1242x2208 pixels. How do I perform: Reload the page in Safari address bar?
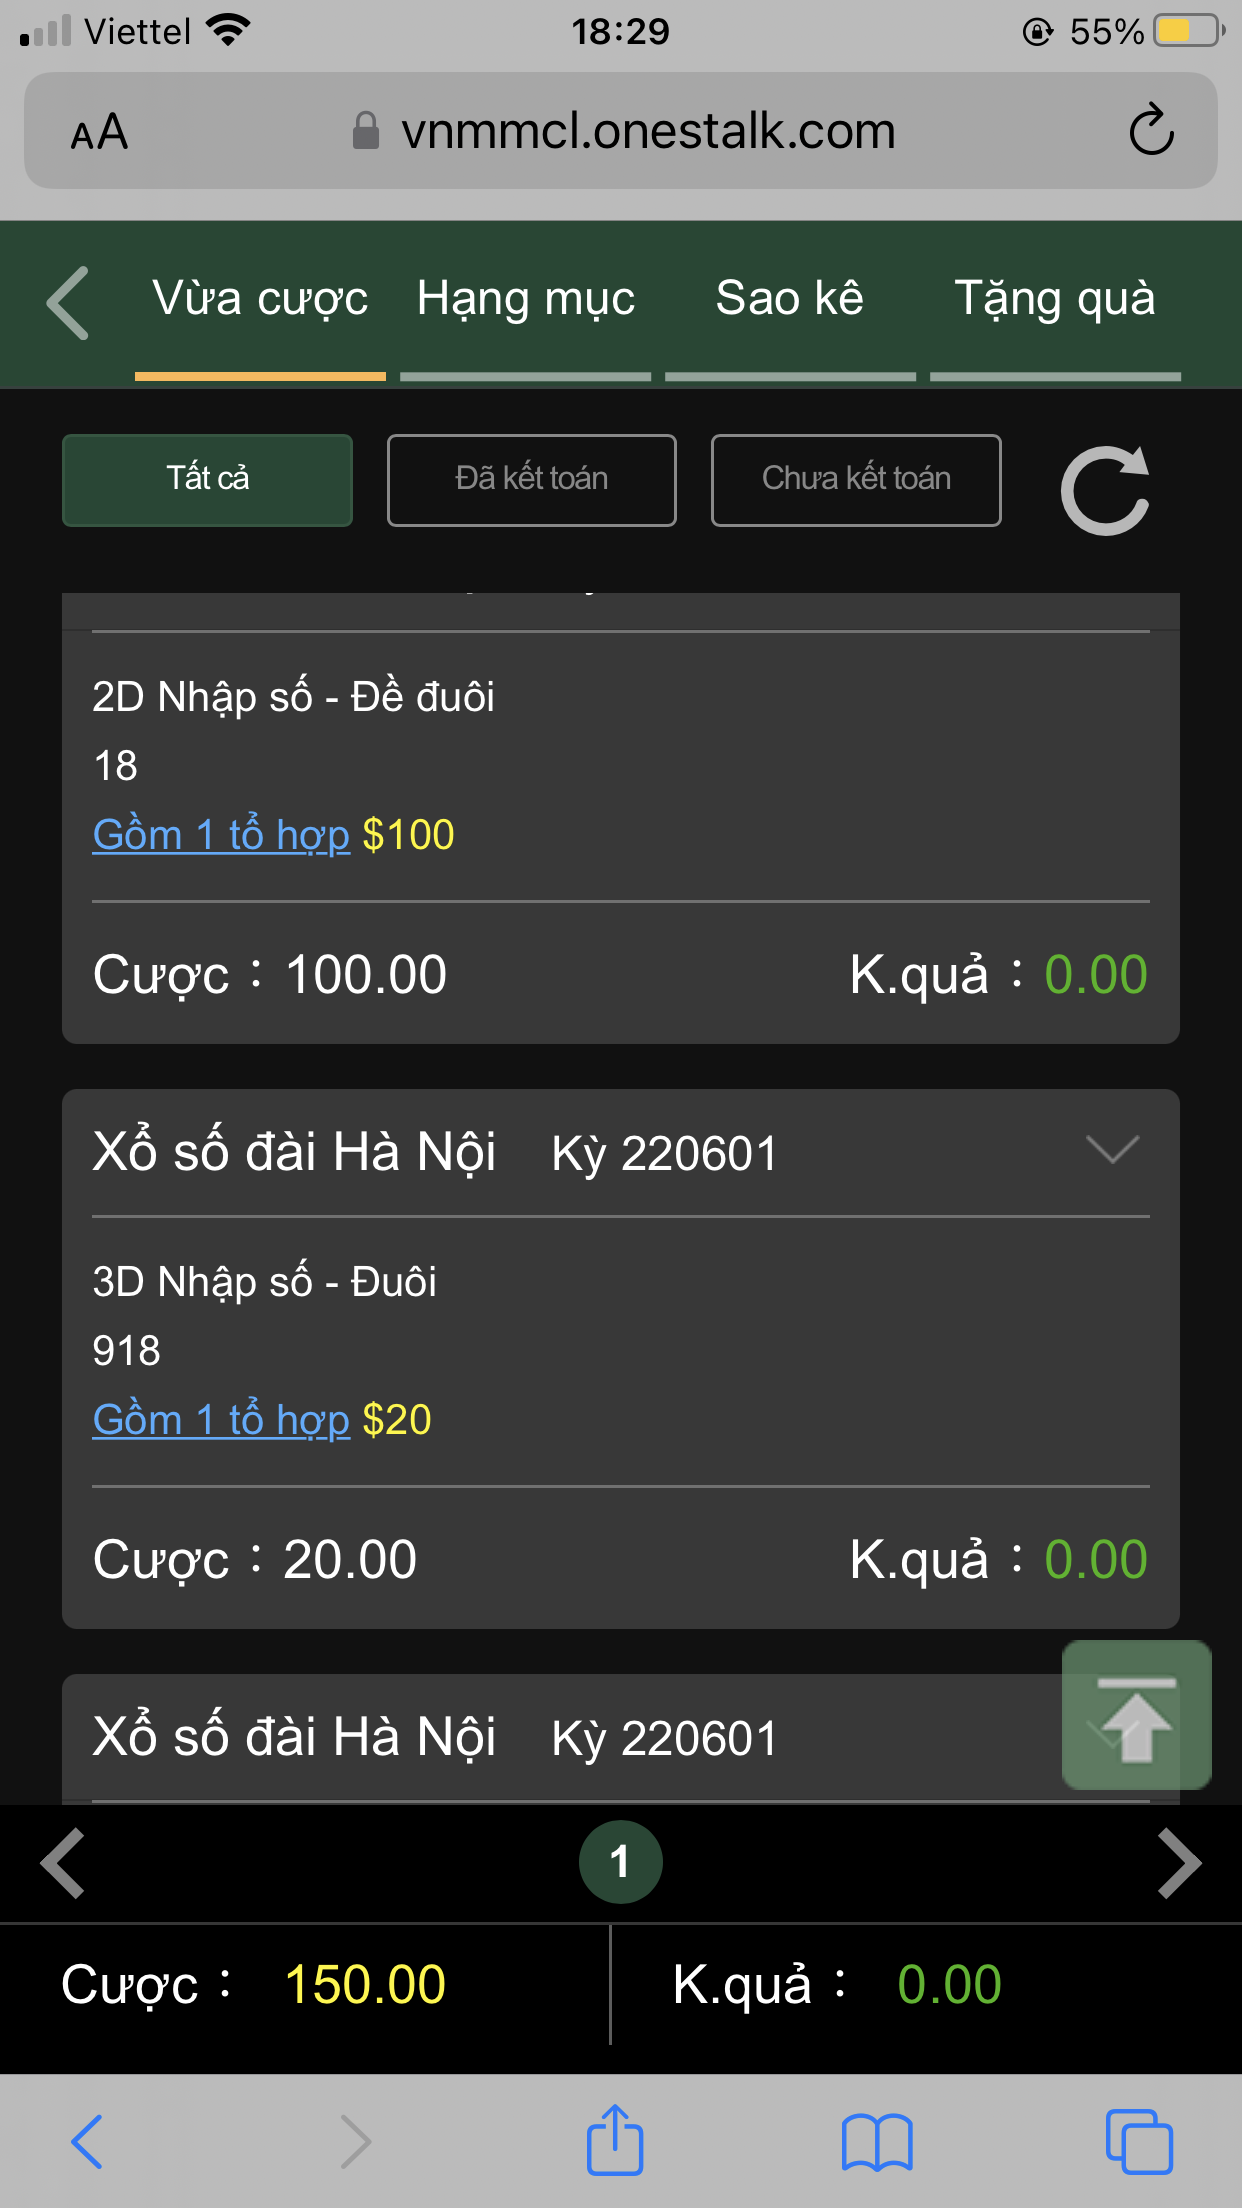(1151, 131)
